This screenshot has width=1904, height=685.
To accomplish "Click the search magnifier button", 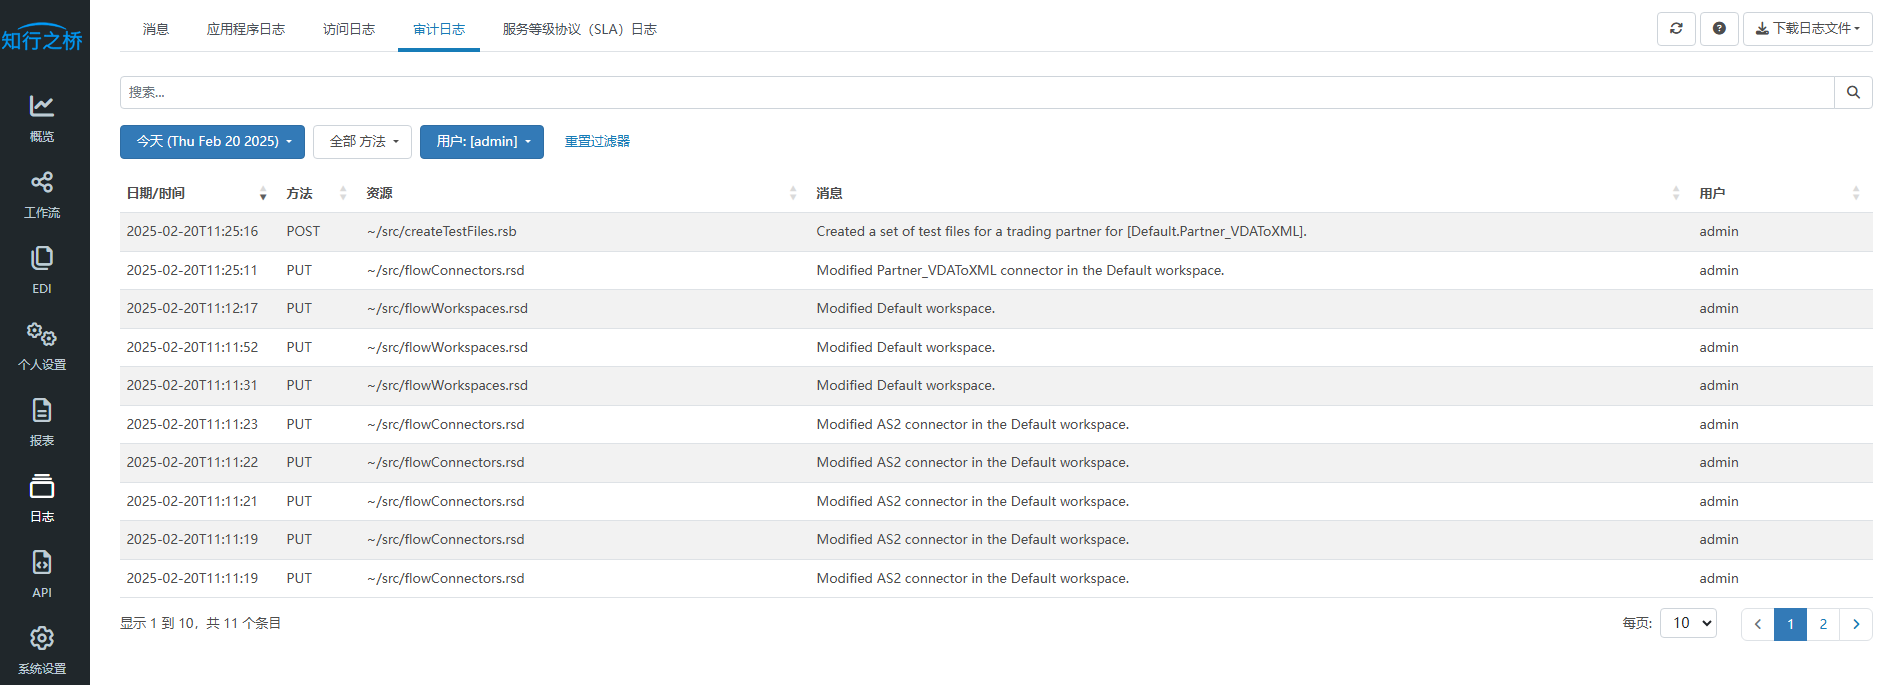I will click(1853, 92).
